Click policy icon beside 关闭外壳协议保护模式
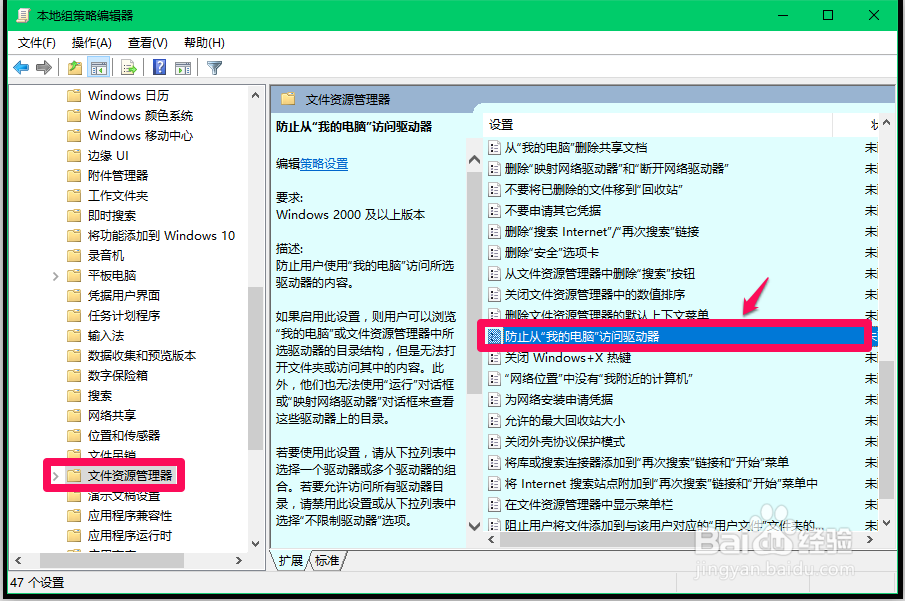Viewport: 905px width, 601px height. 494,442
